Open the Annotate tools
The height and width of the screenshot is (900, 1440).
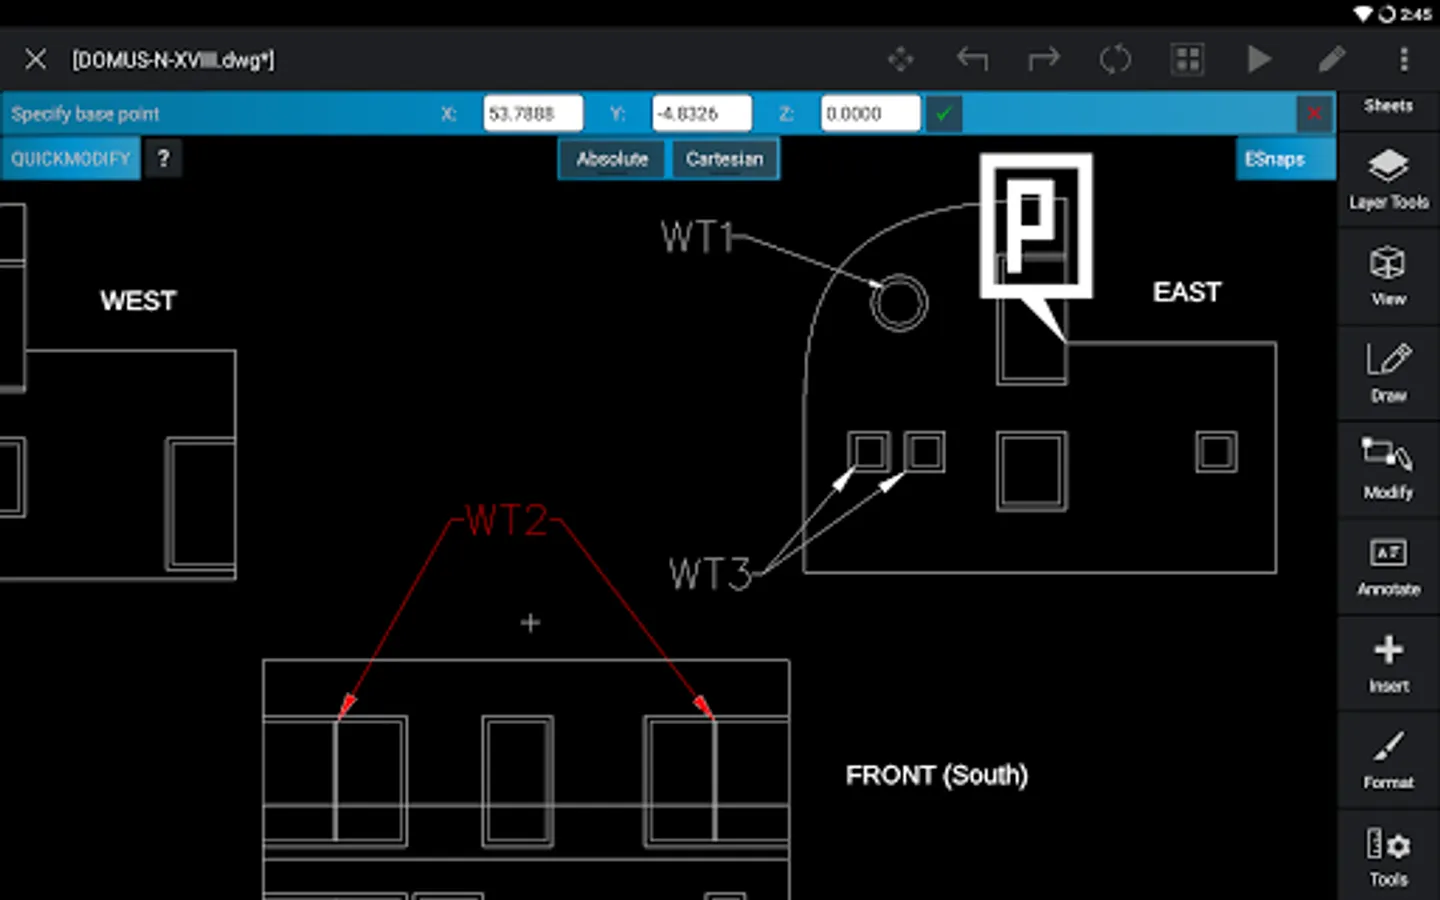[x=1388, y=566]
